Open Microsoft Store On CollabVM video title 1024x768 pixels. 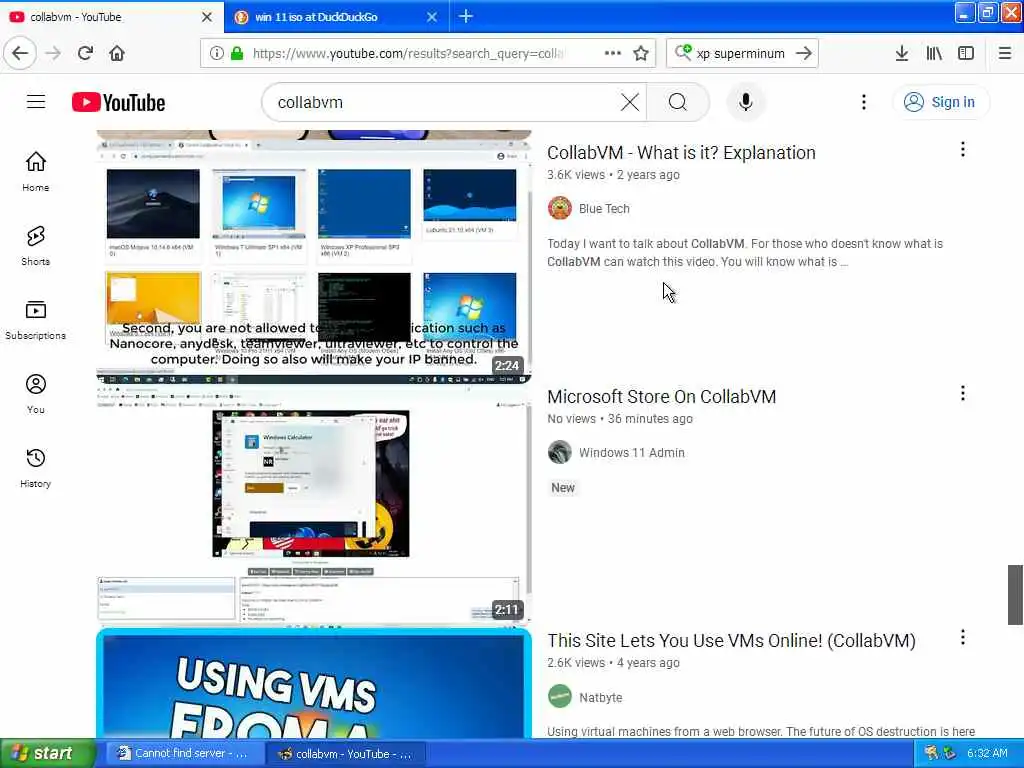coord(662,396)
